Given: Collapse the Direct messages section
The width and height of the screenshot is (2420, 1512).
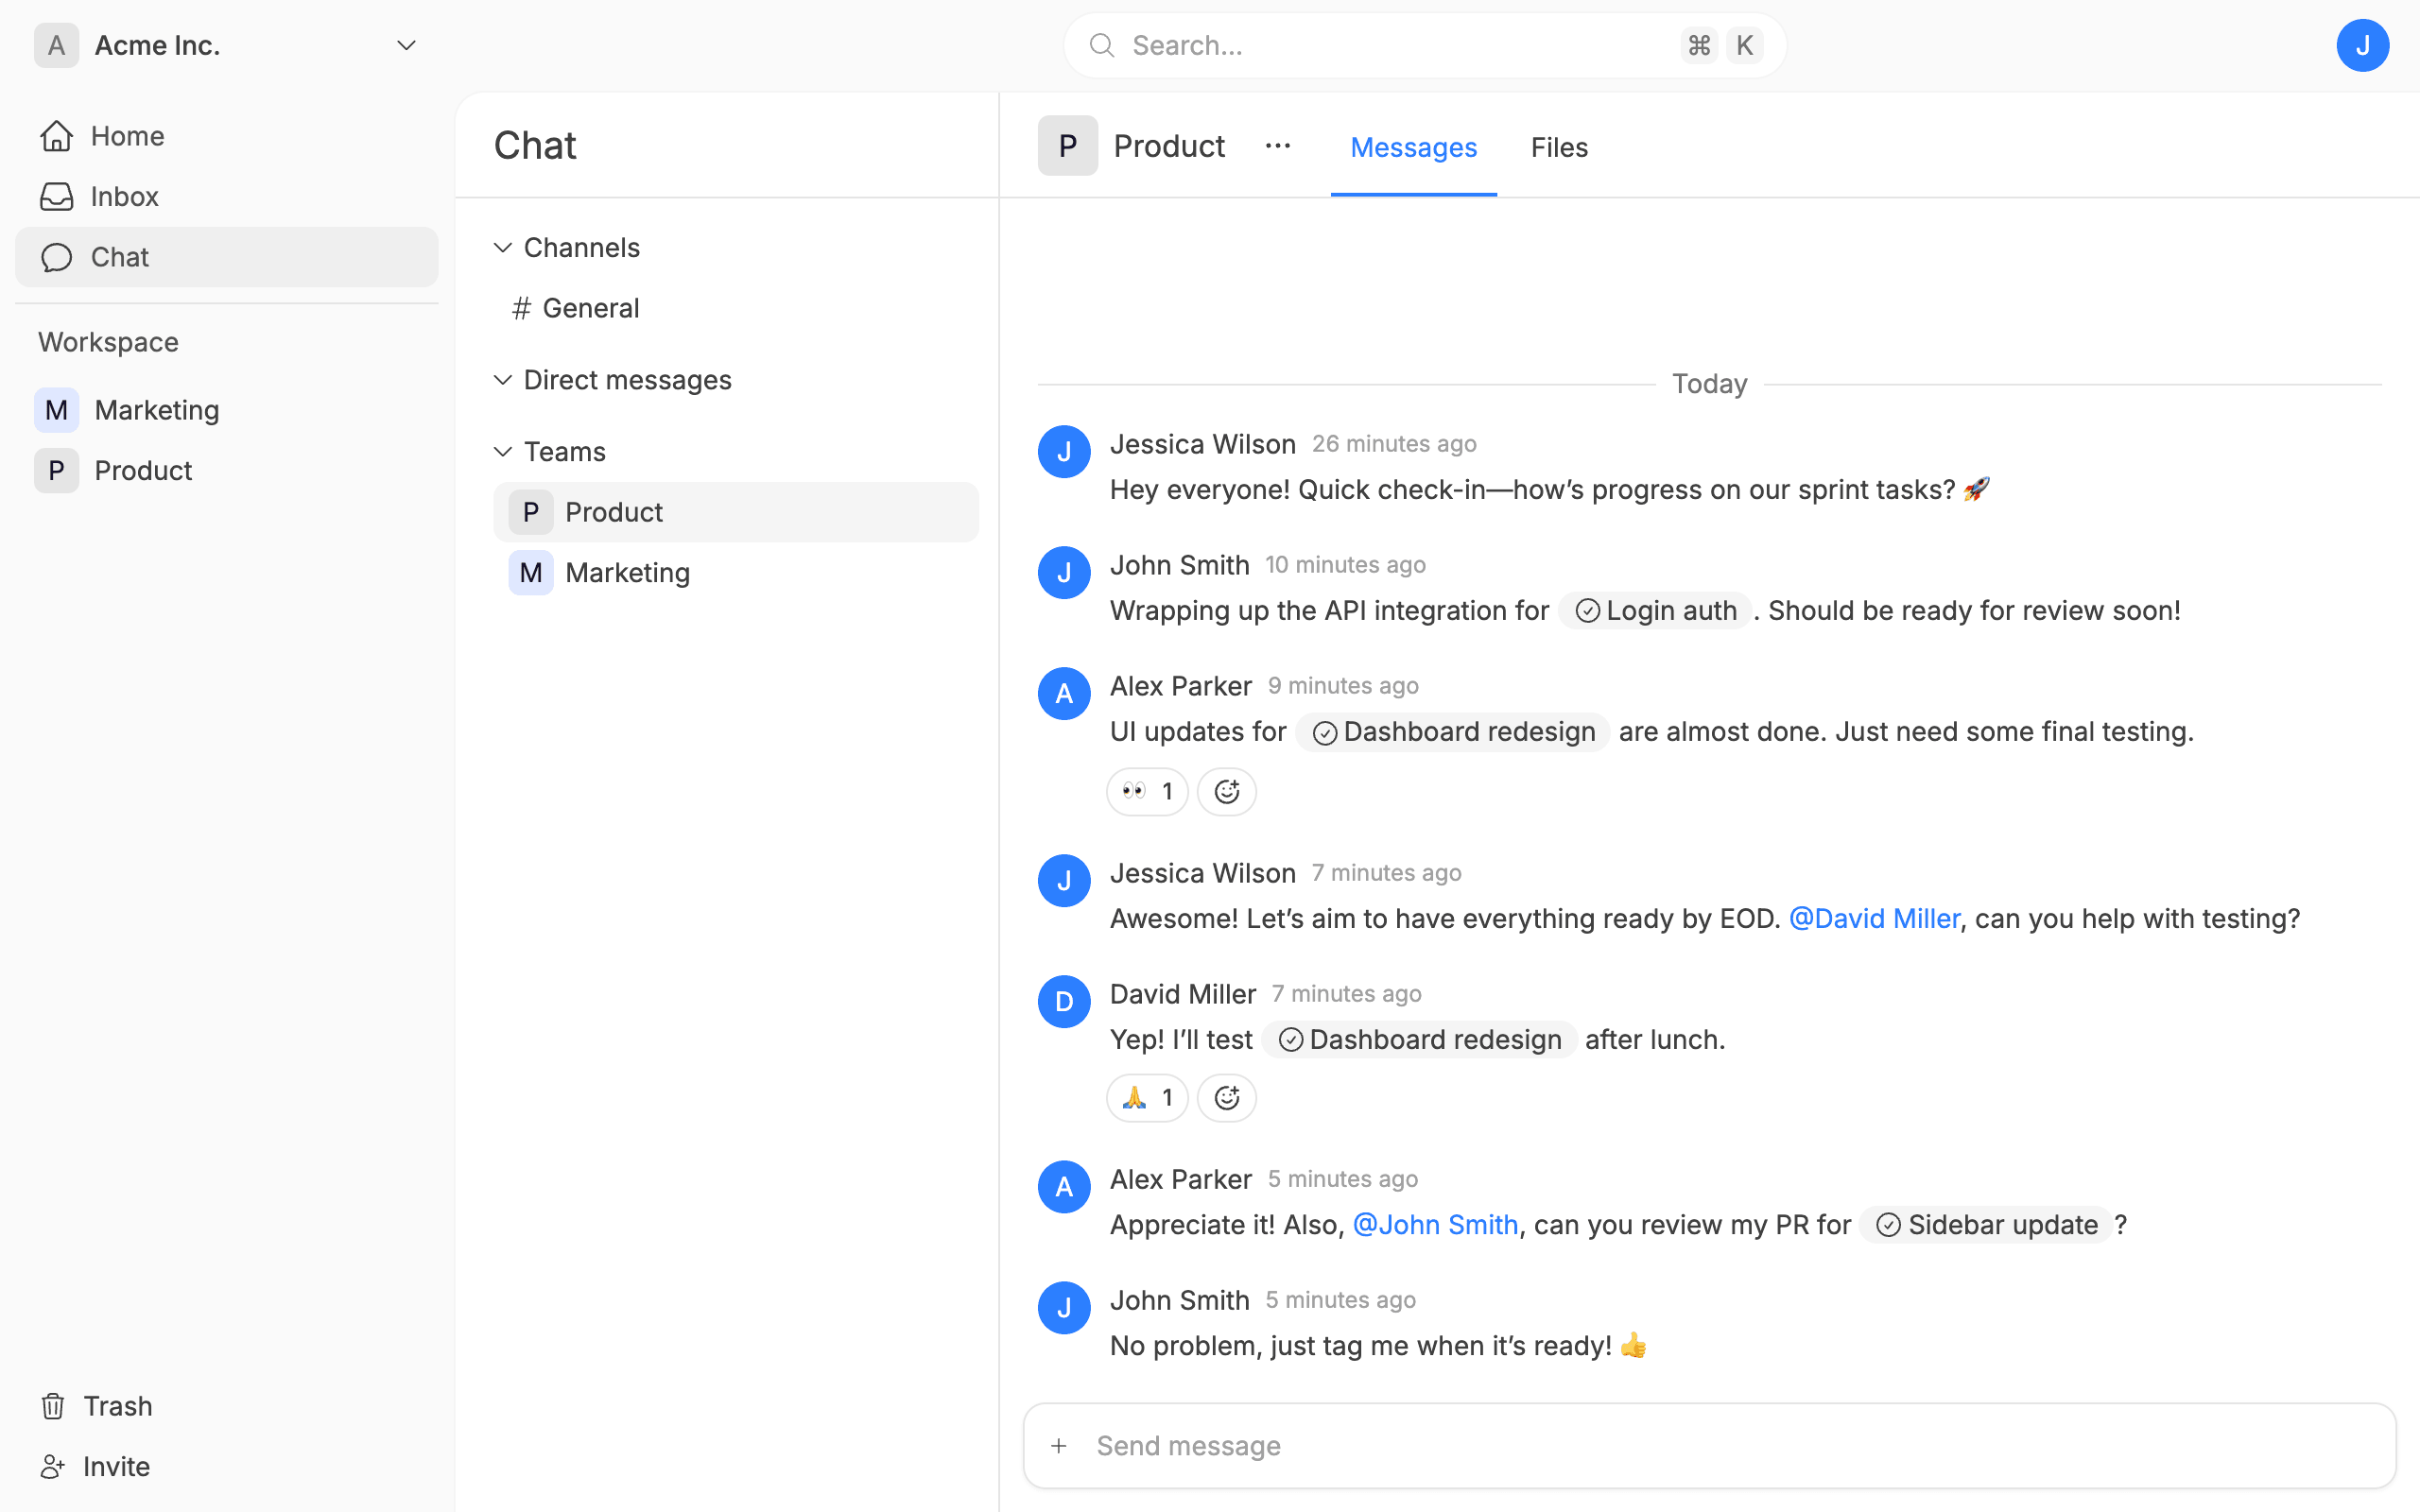Looking at the screenshot, I should coord(503,379).
